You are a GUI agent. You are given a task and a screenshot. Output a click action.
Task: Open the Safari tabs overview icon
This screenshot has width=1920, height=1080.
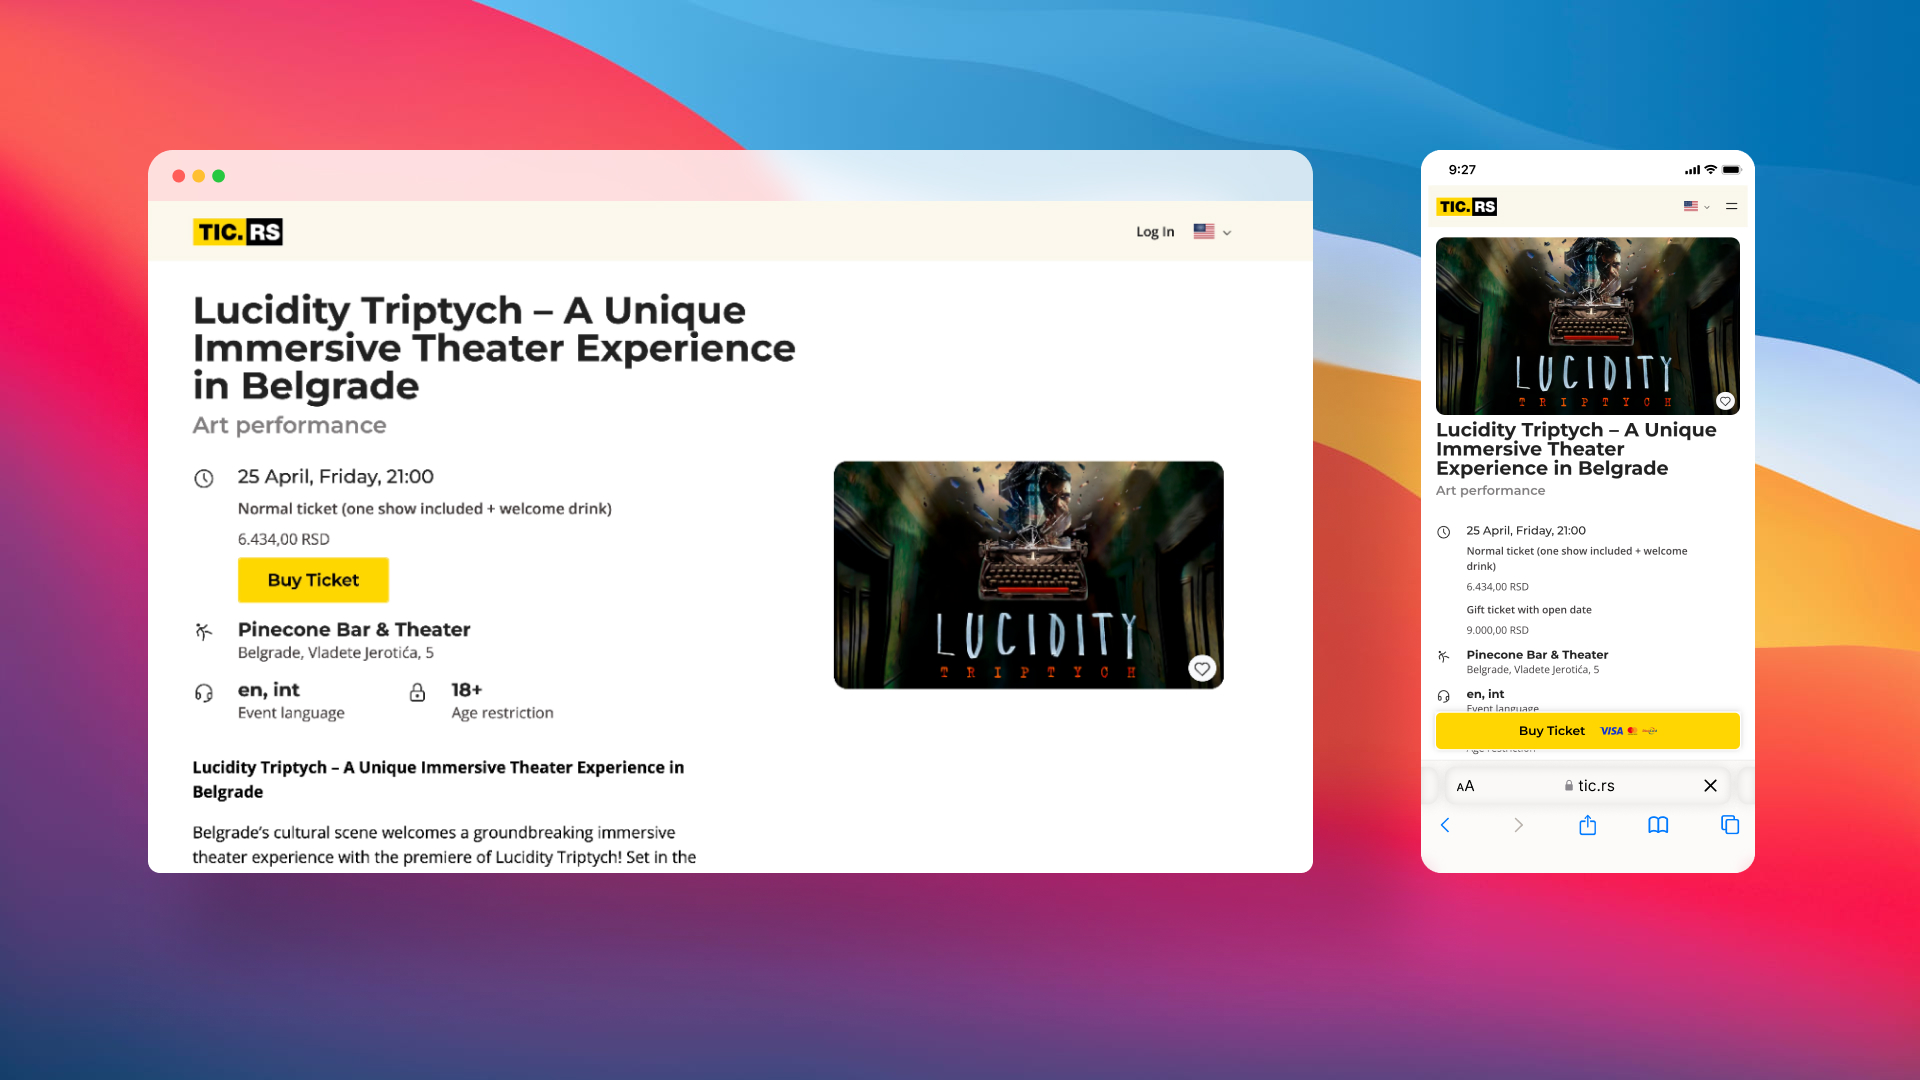pyautogui.click(x=1730, y=825)
